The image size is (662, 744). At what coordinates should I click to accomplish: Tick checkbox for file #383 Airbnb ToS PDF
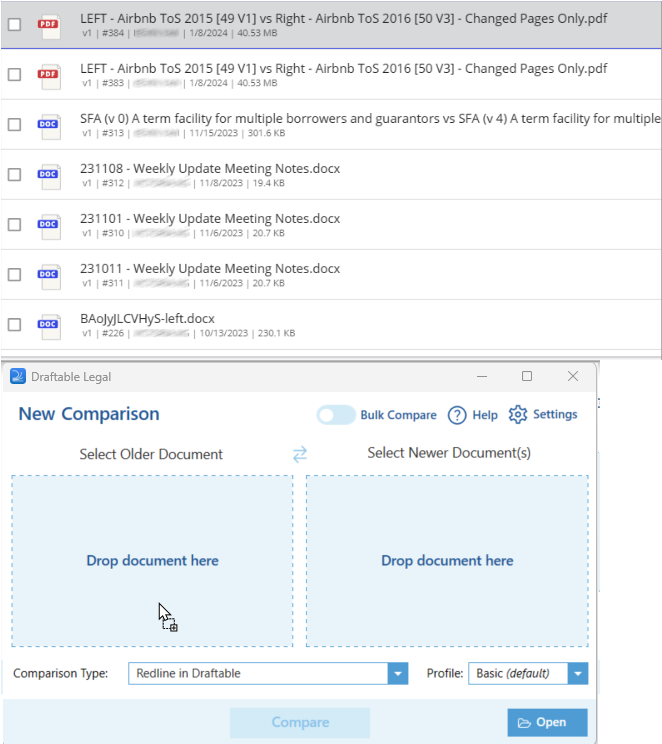click(15, 74)
